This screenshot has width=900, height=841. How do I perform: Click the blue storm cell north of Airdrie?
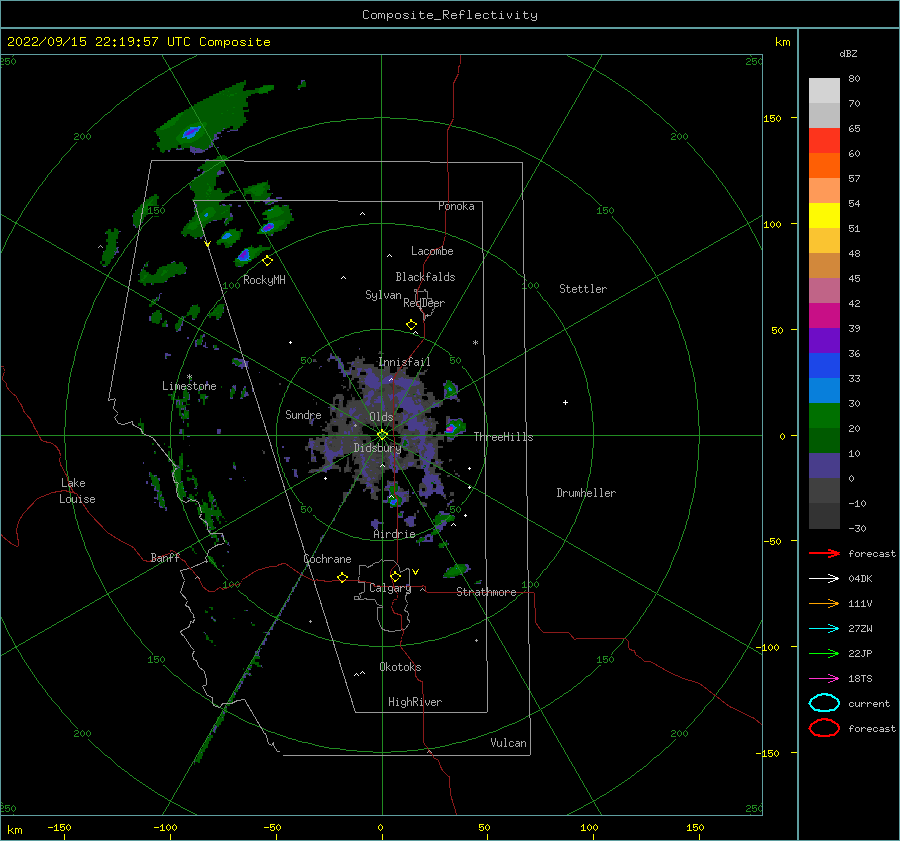(x=394, y=501)
